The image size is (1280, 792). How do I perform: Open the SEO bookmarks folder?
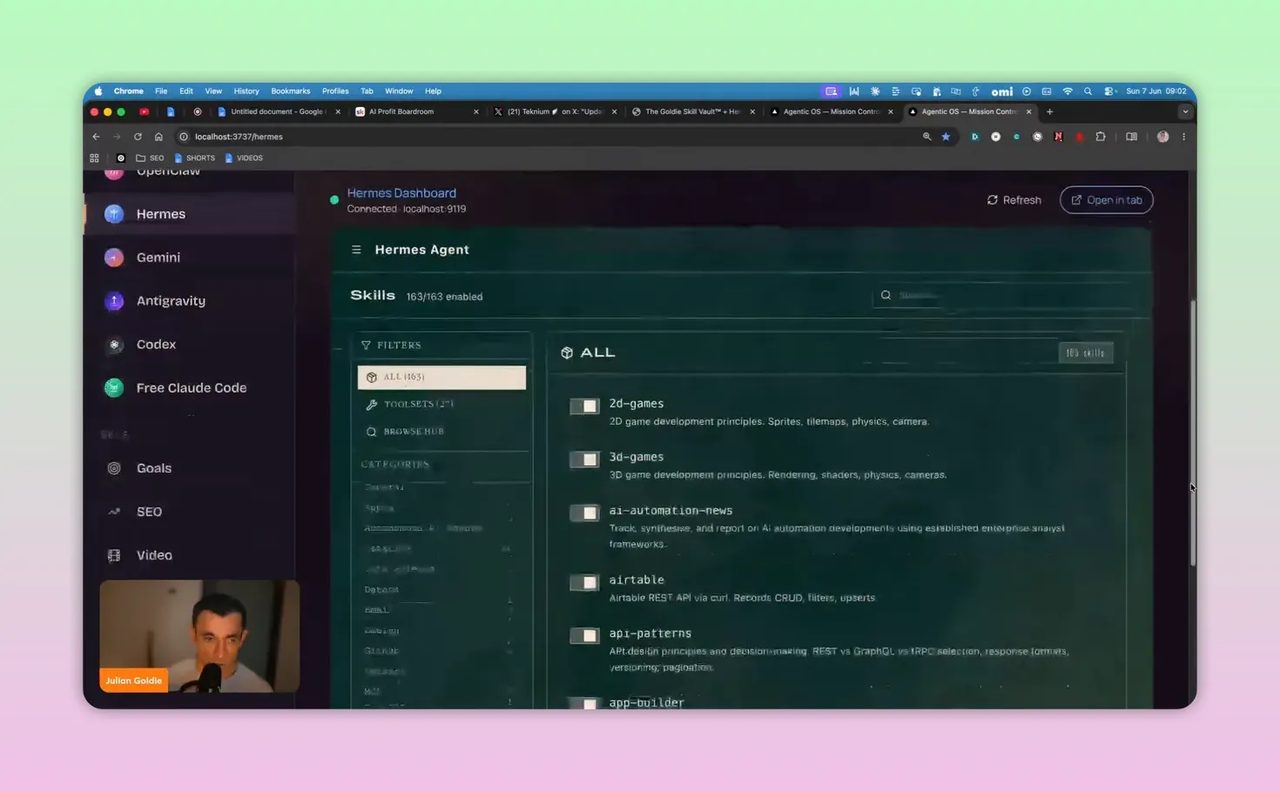[x=150, y=158]
